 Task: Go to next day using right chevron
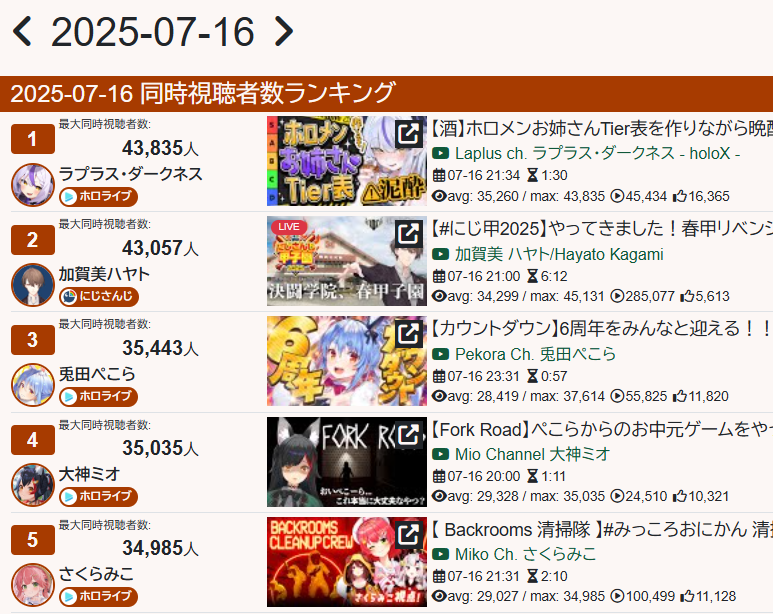283,32
